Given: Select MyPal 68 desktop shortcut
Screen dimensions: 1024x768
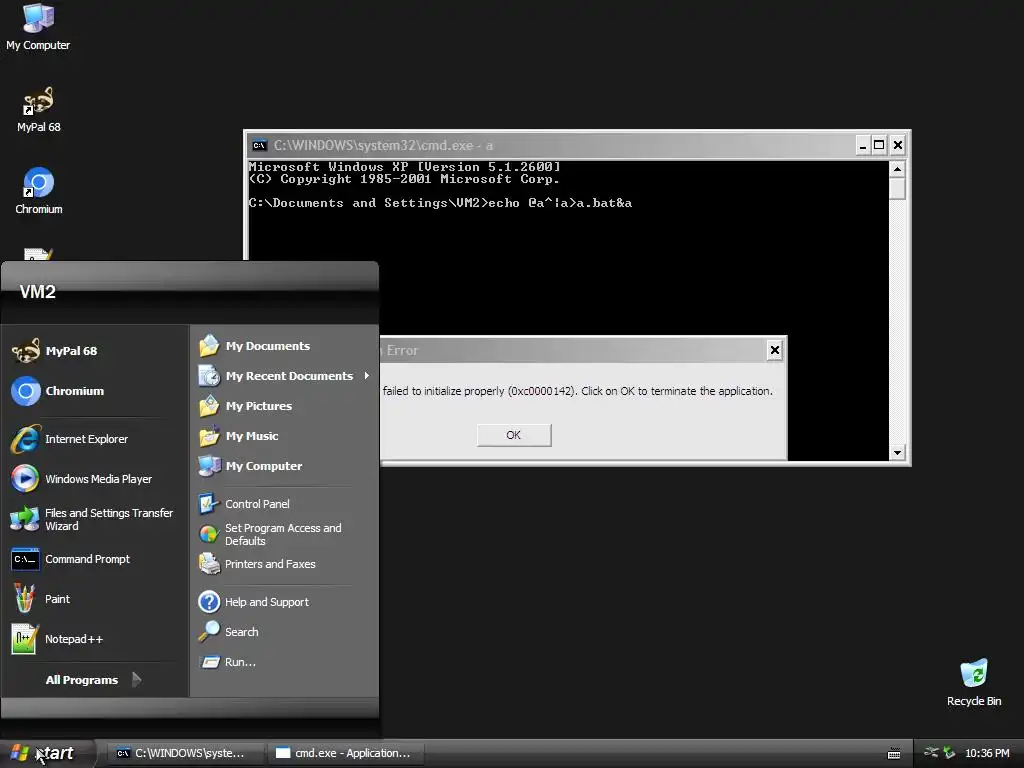Looking at the screenshot, I should point(39,110).
